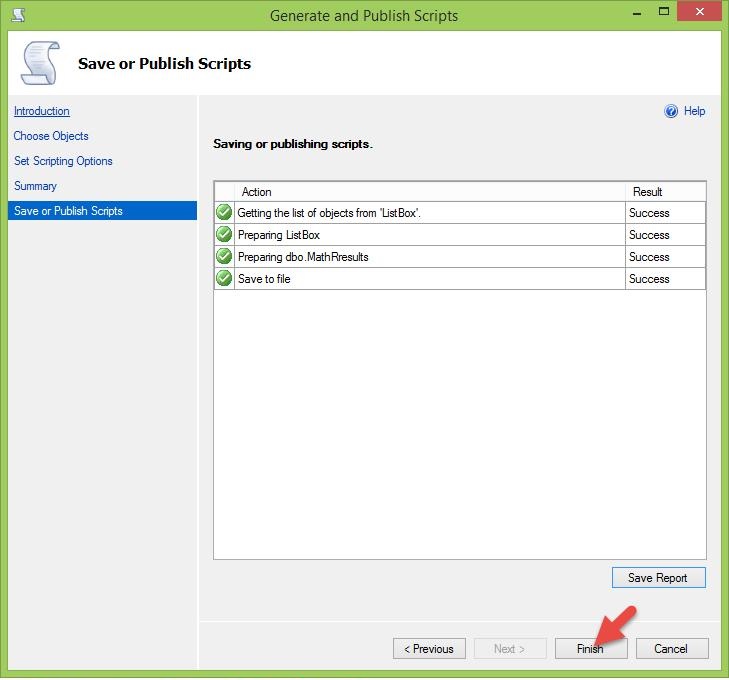Open the Summary step
Screen dimensions: 729x680
(x=35, y=186)
